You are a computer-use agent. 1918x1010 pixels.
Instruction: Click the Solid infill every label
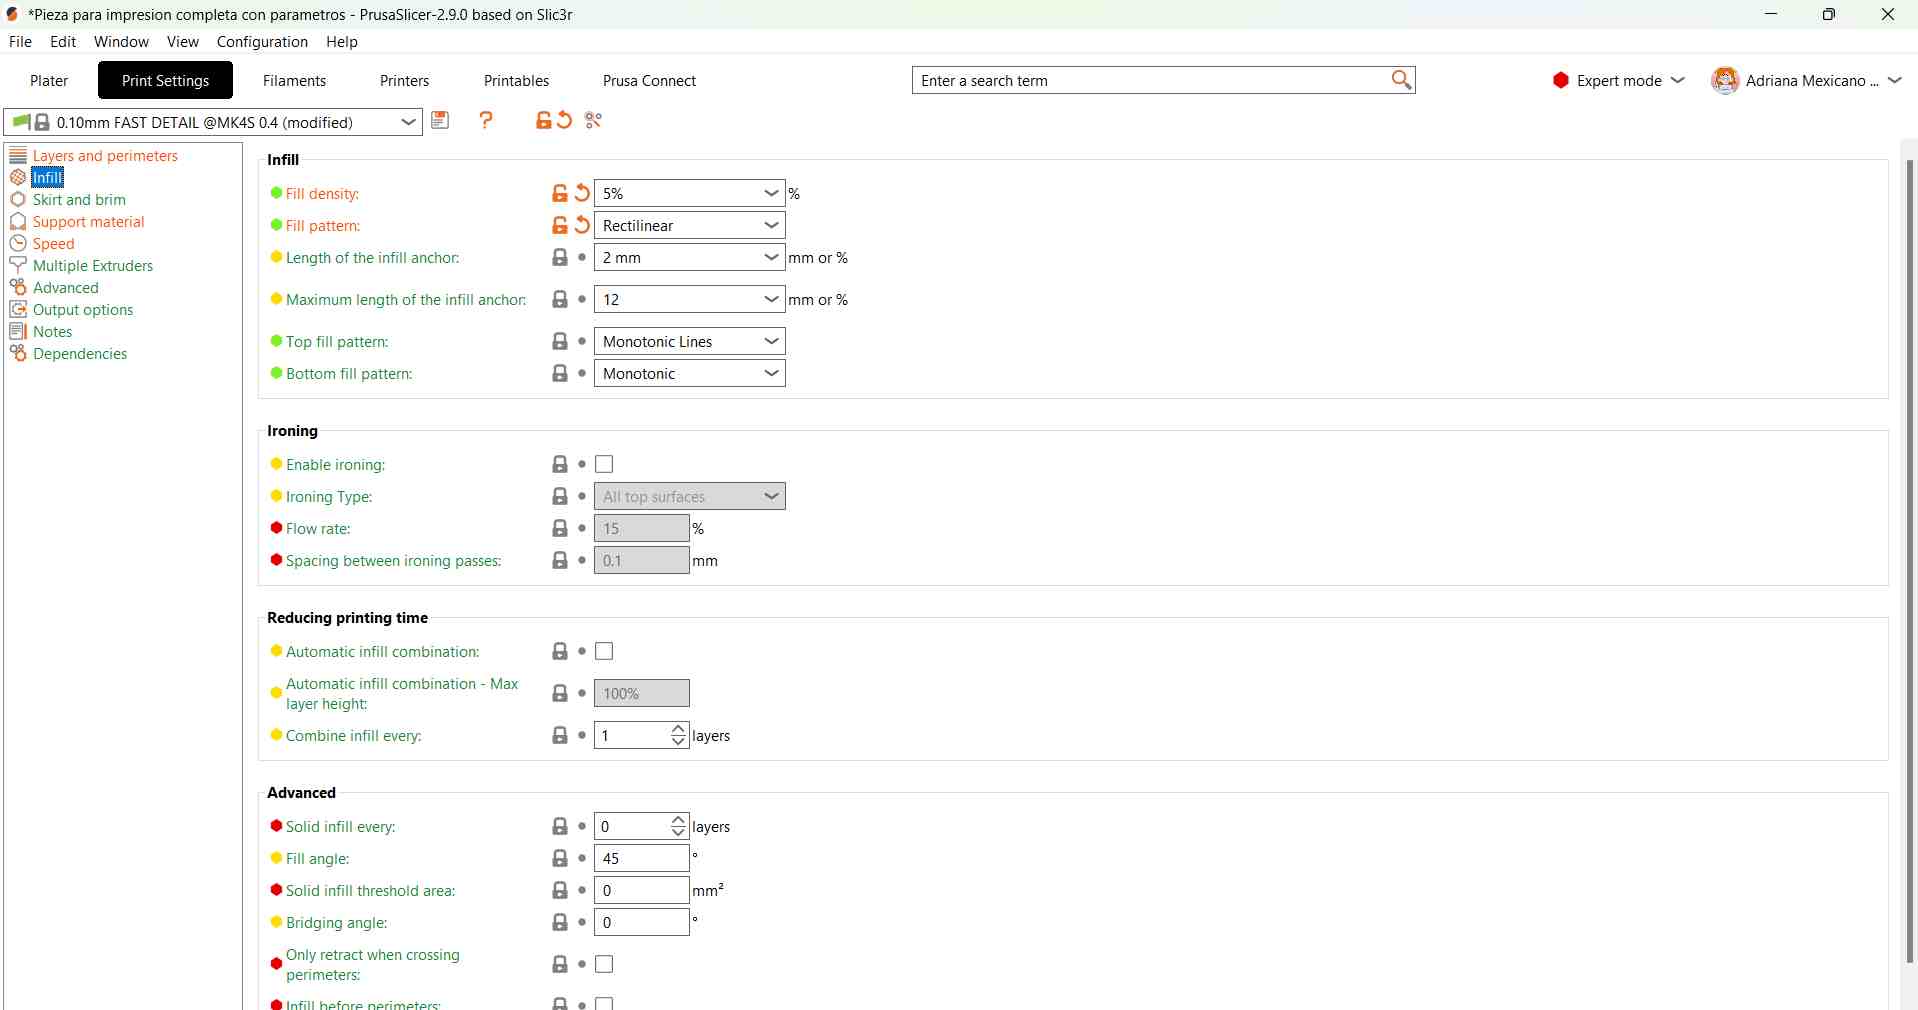point(341,827)
